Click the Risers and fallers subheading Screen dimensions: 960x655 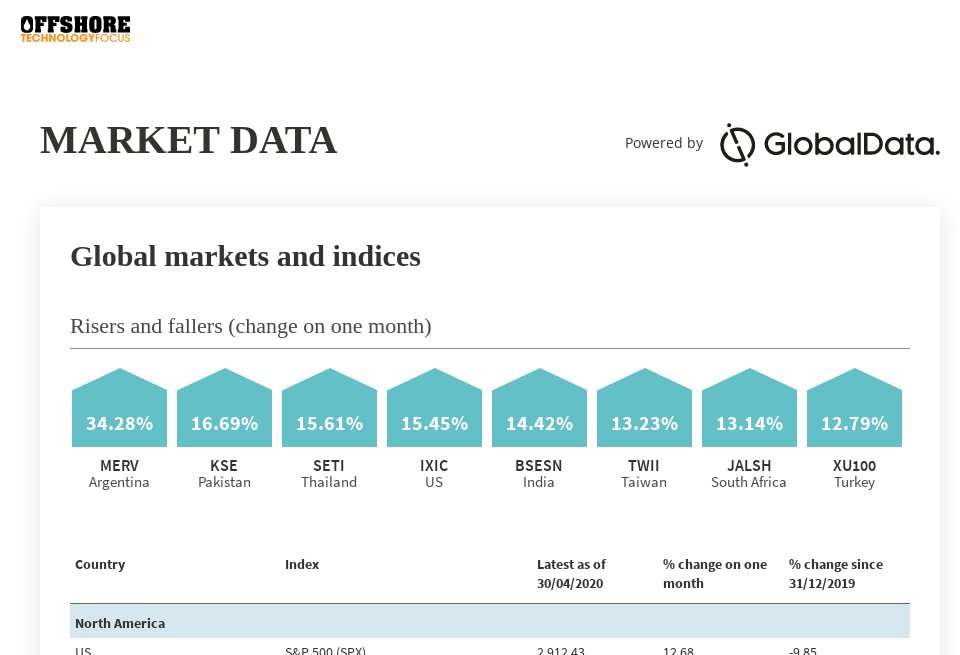pyautogui.click(x=250, y=326)
